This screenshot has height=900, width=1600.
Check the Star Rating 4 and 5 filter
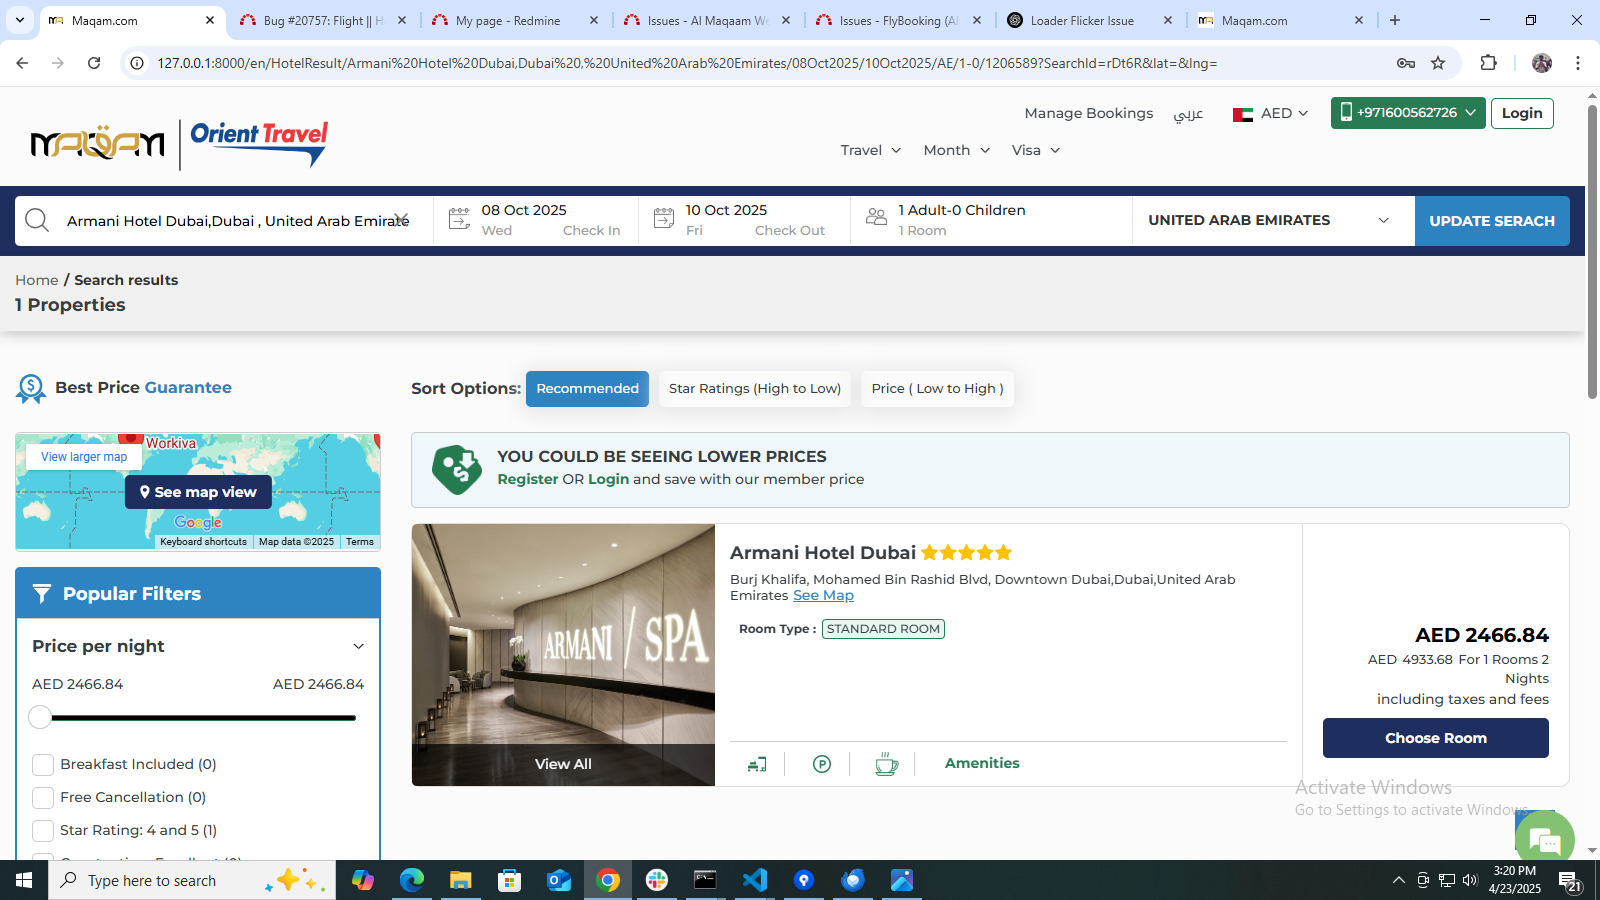43,831
